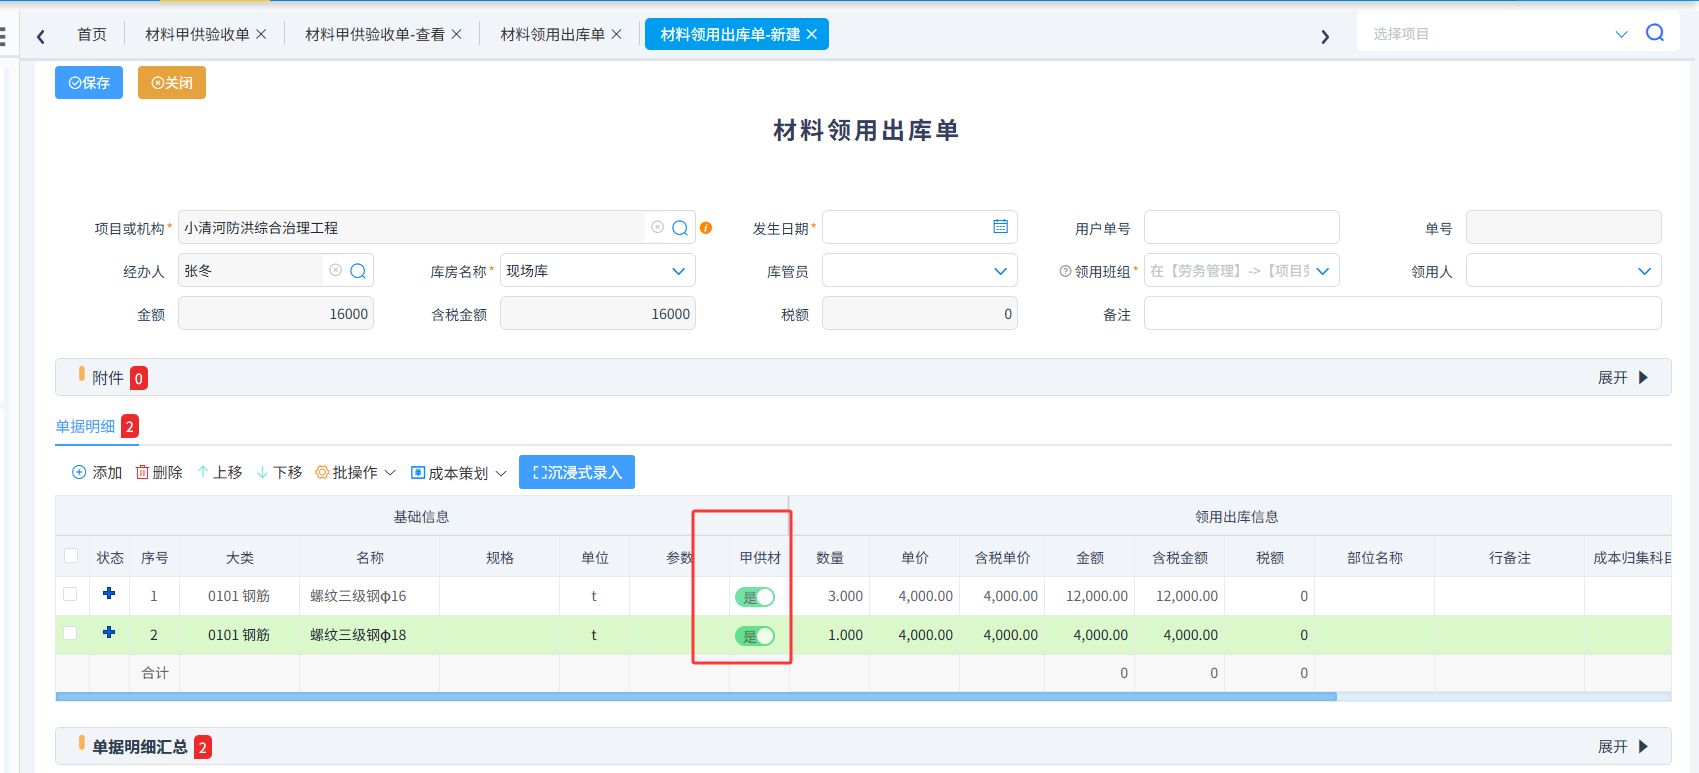Switch to the 首页 tab

point(92,34)
